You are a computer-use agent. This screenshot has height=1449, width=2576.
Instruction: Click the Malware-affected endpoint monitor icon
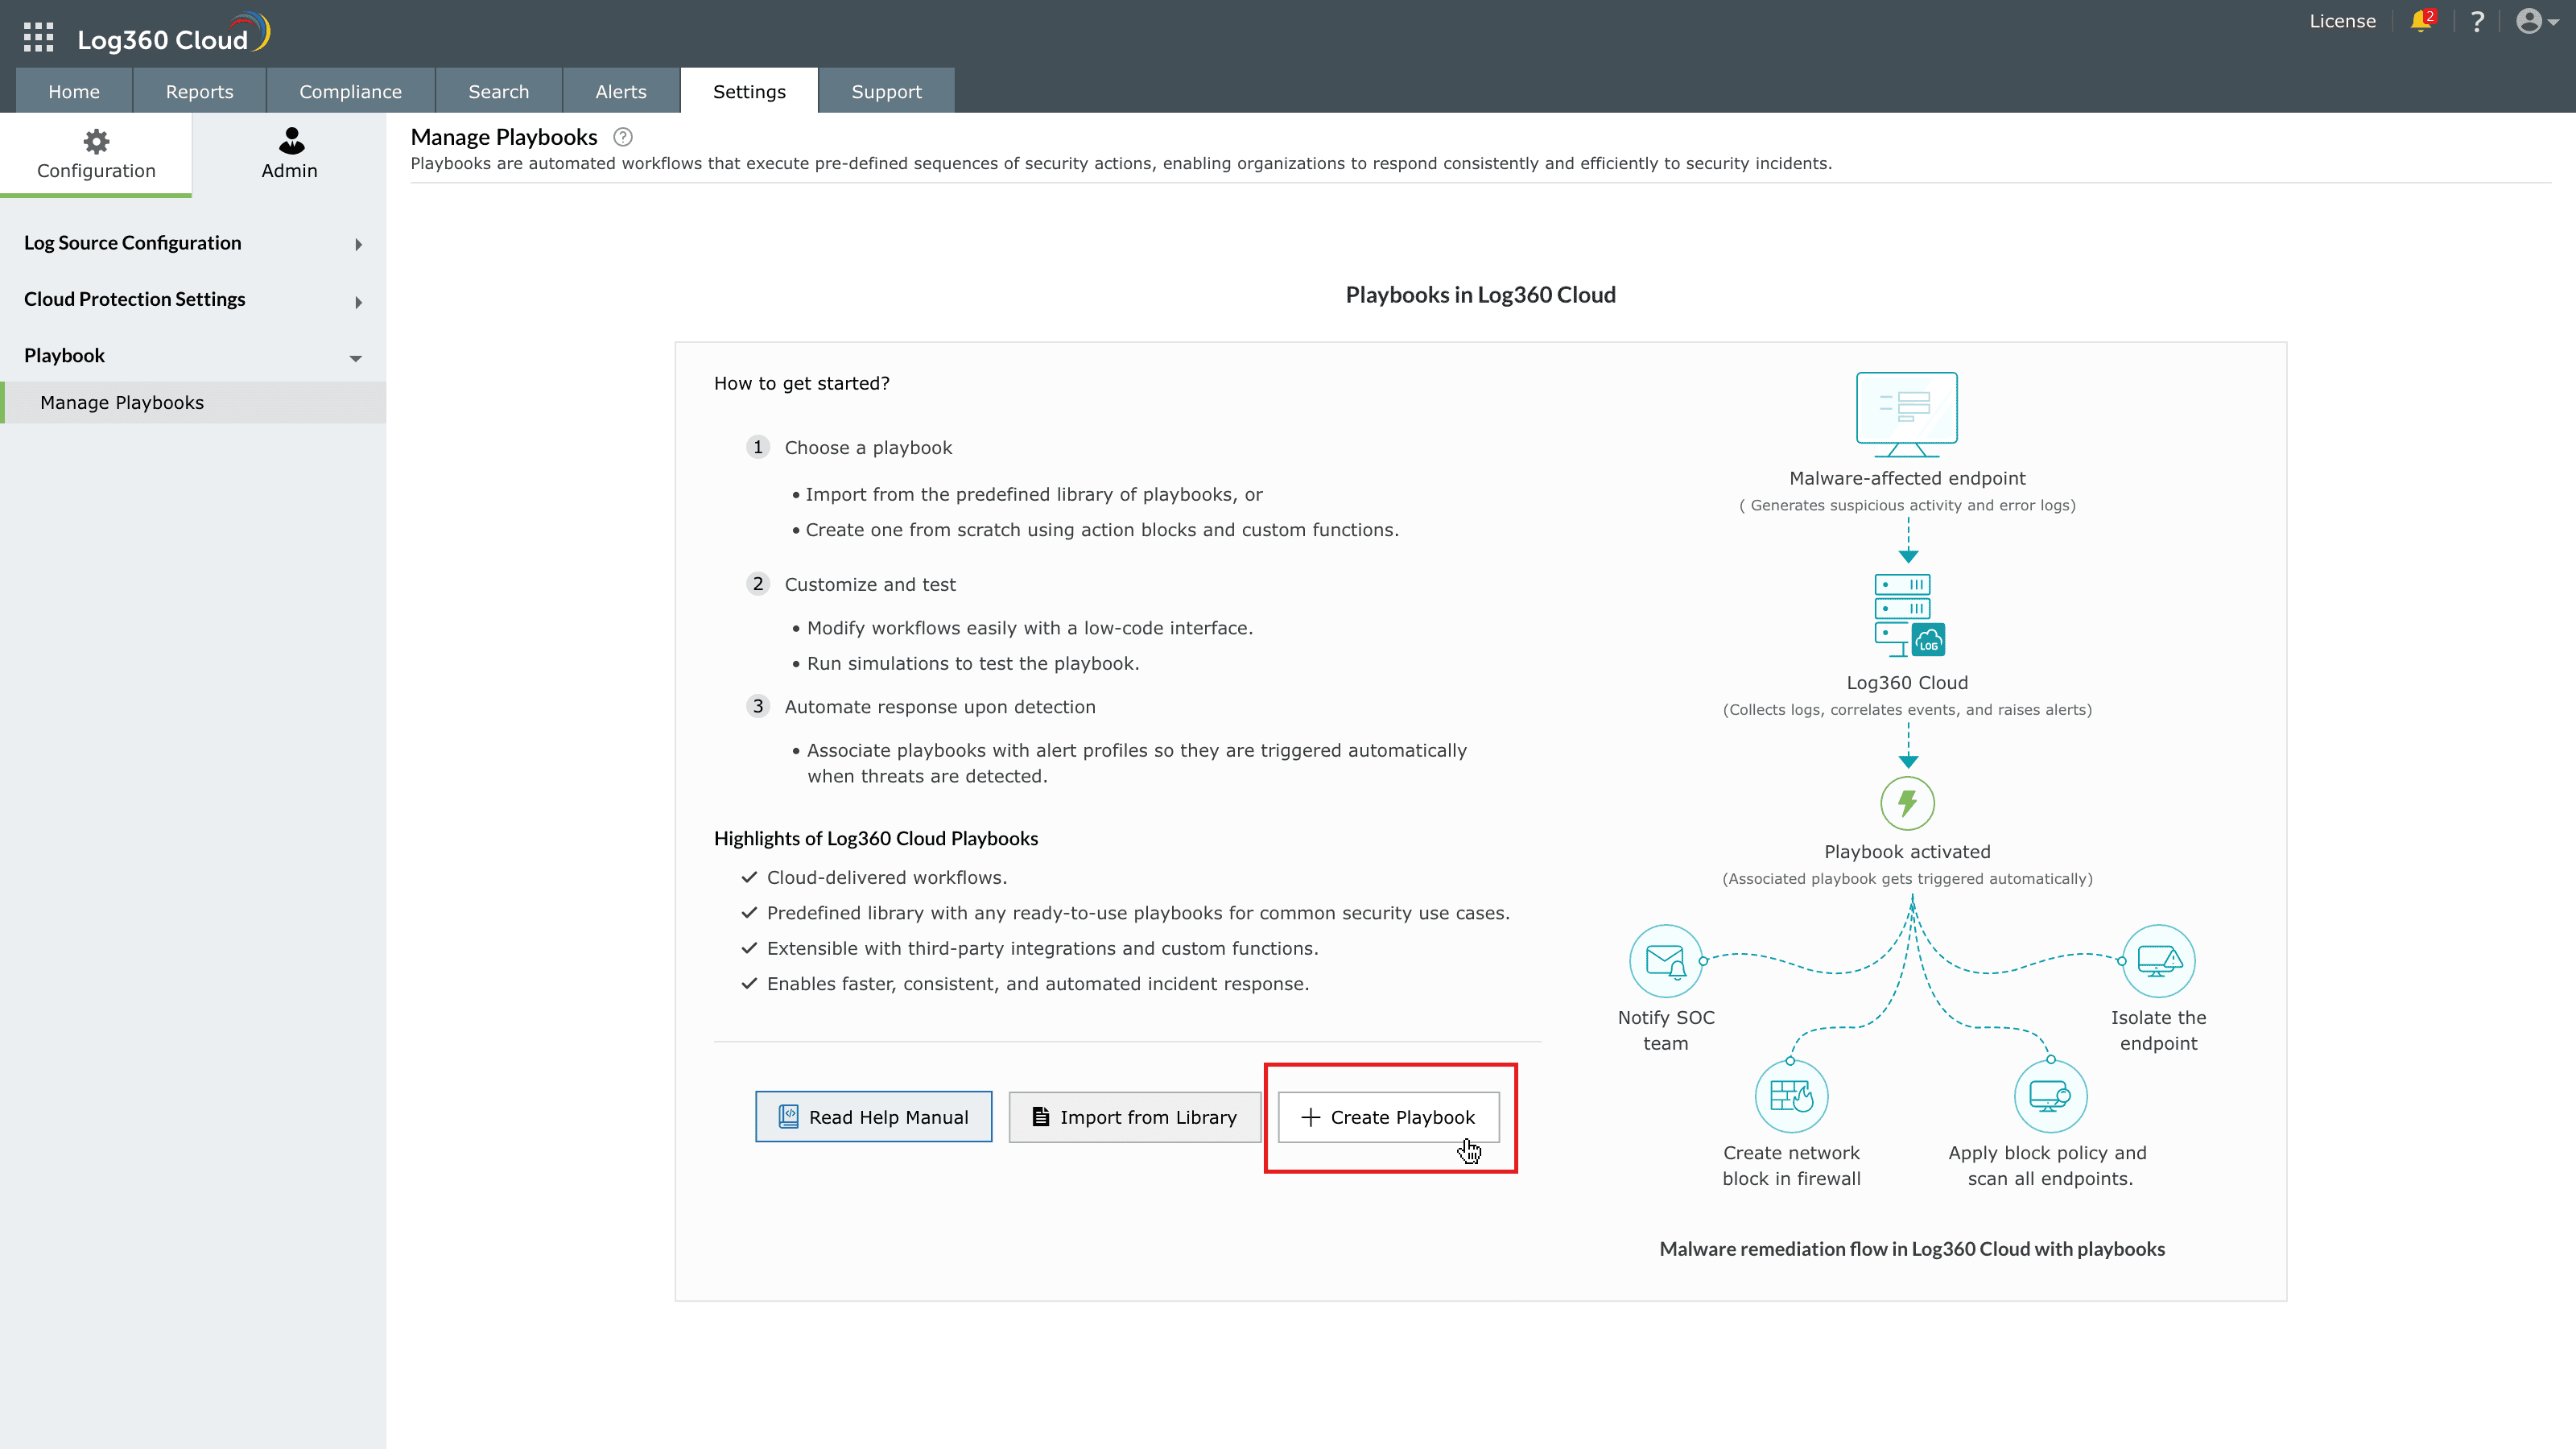pos(1907,414)
